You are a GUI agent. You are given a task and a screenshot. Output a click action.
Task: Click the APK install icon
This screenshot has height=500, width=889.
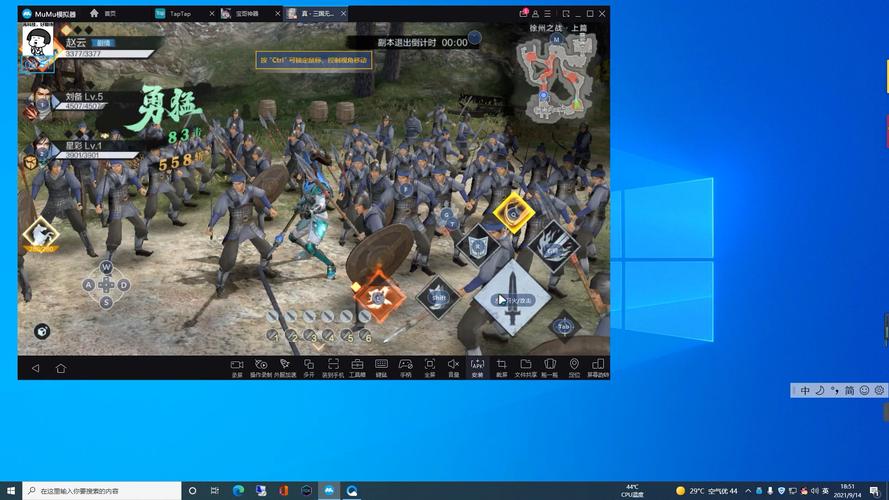477,367
